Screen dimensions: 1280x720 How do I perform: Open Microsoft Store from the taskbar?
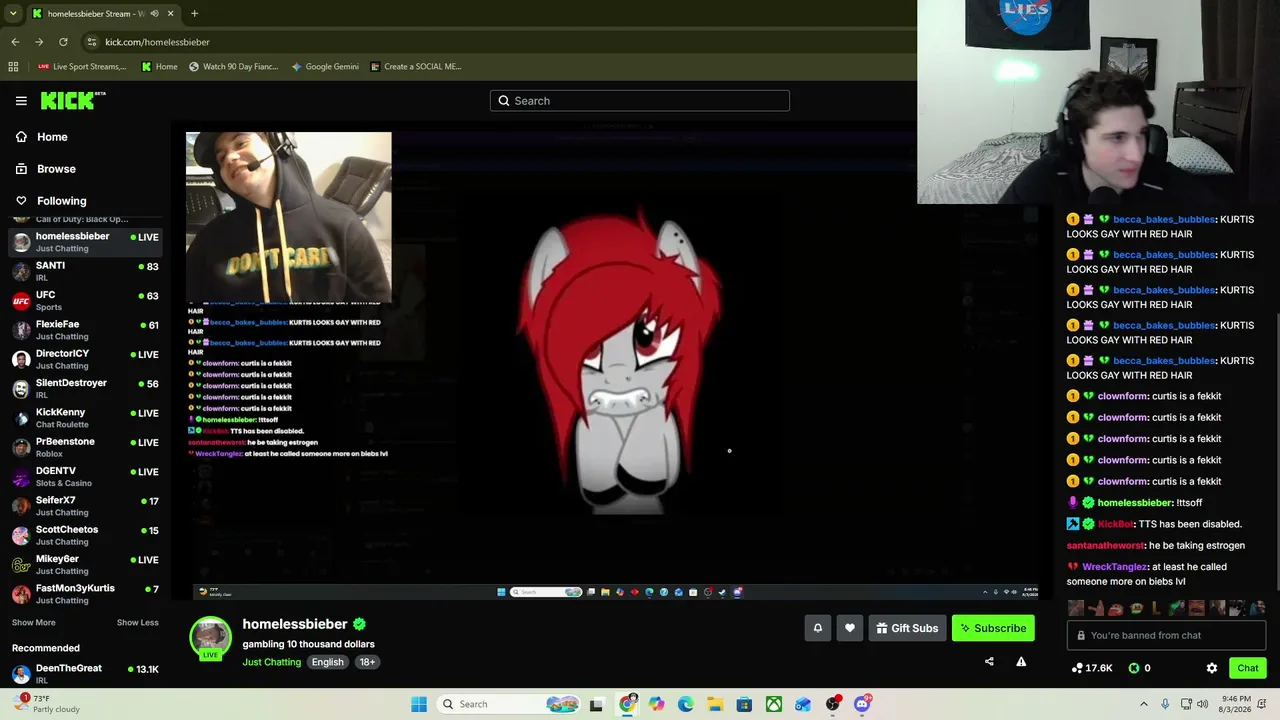click(x=744, y=704)
